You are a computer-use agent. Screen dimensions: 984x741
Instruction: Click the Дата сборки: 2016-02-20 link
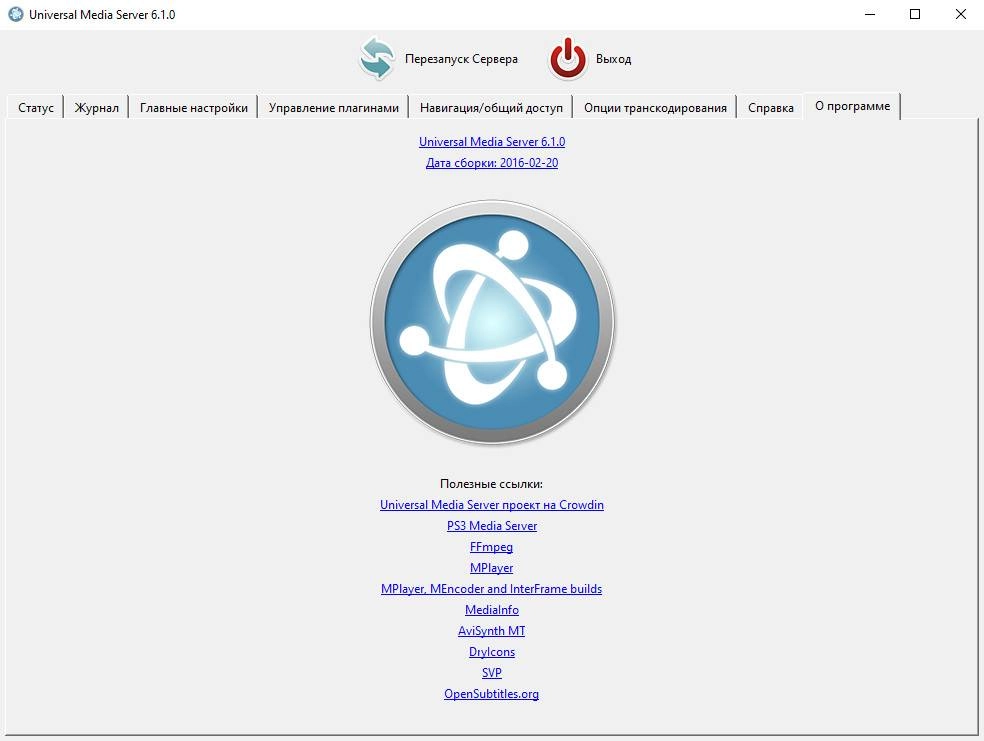click(x=492, y=163)
